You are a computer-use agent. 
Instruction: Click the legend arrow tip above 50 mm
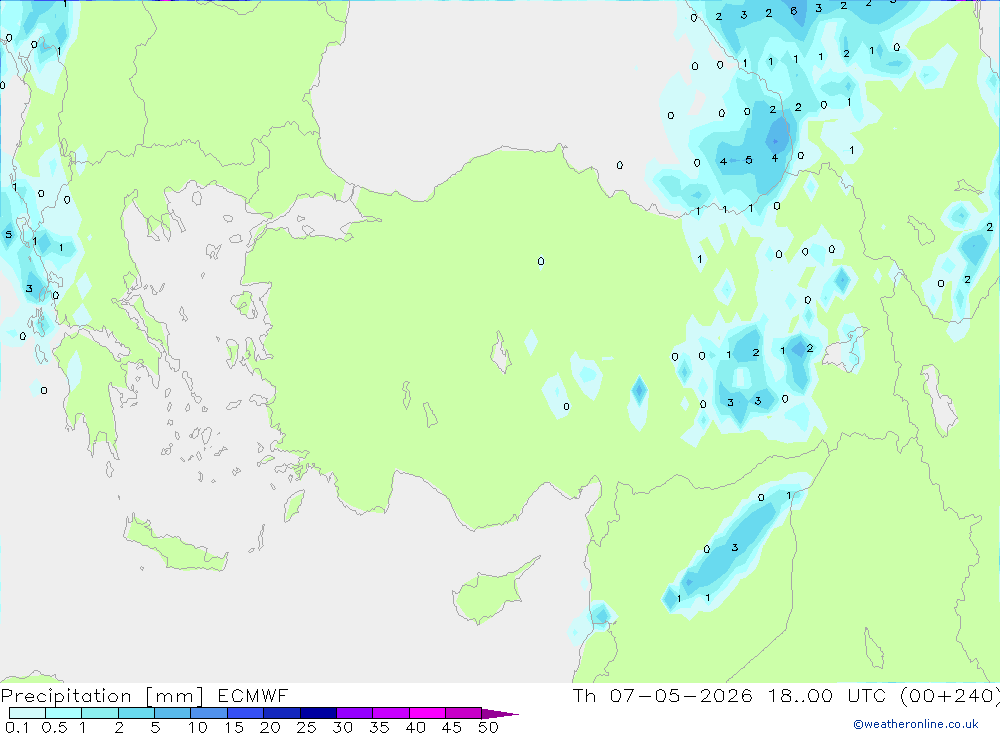pos(500,713)
